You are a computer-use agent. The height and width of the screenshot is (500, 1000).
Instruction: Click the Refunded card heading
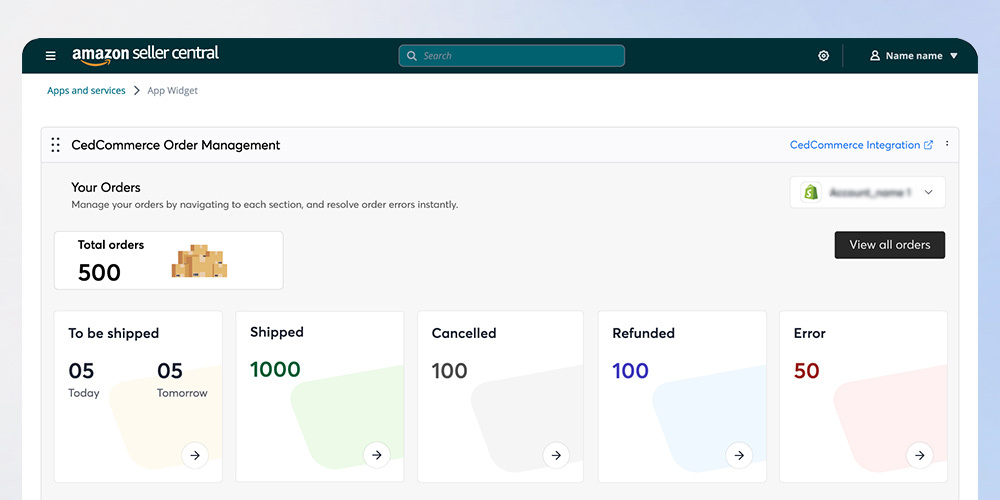pos(643,333)
